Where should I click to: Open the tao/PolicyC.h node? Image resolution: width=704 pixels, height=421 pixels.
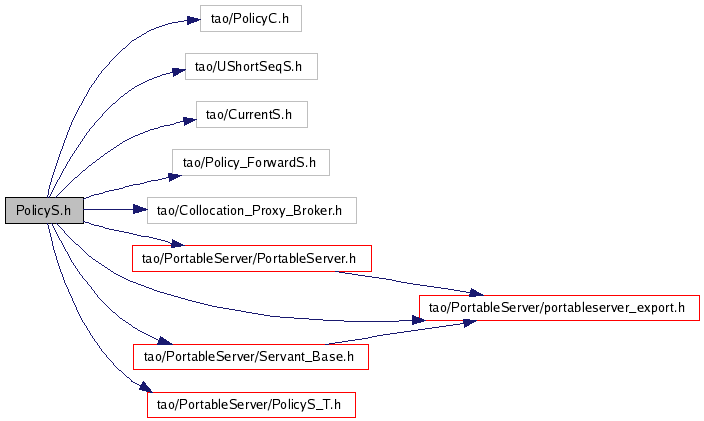tap(250, 19)
